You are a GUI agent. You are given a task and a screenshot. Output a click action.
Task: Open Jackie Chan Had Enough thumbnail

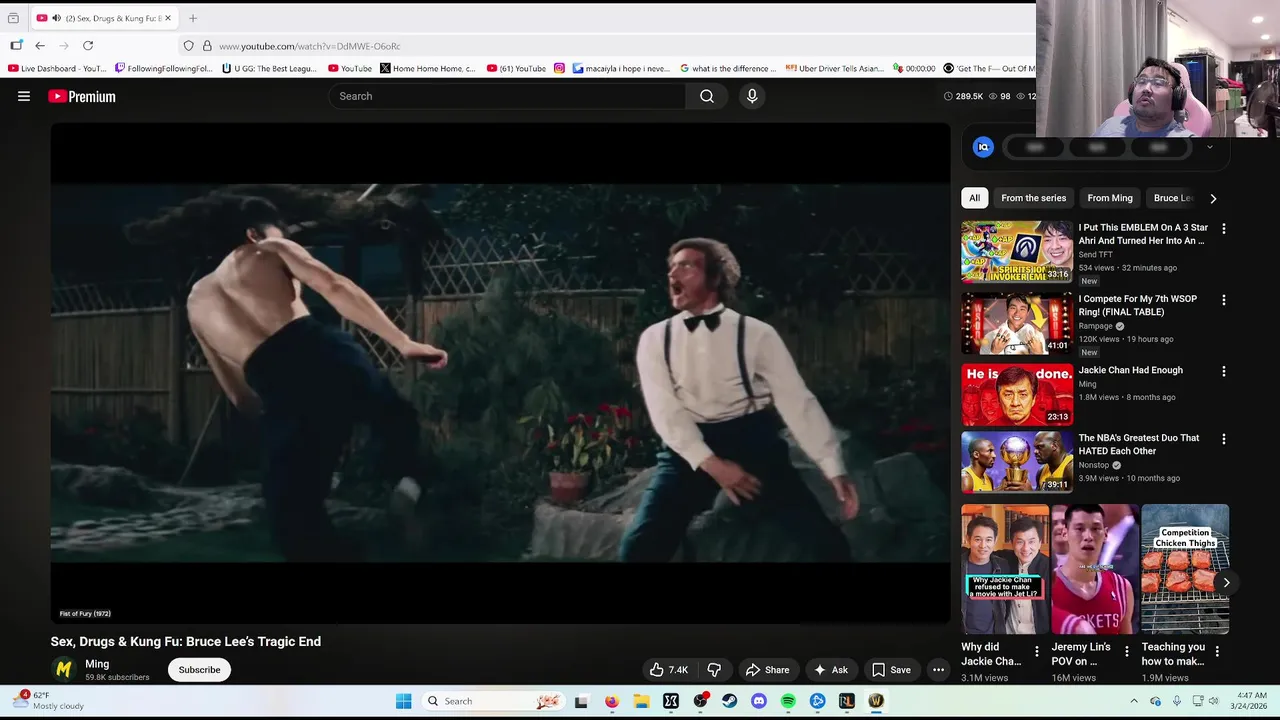pos(1016,394)
